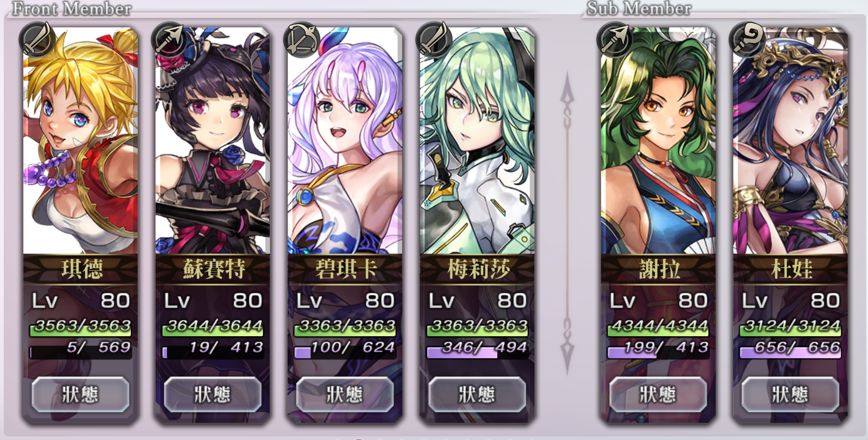Click the sword weapon icon on 琪德's card
The image size is (868, 440).
(38, 39)
